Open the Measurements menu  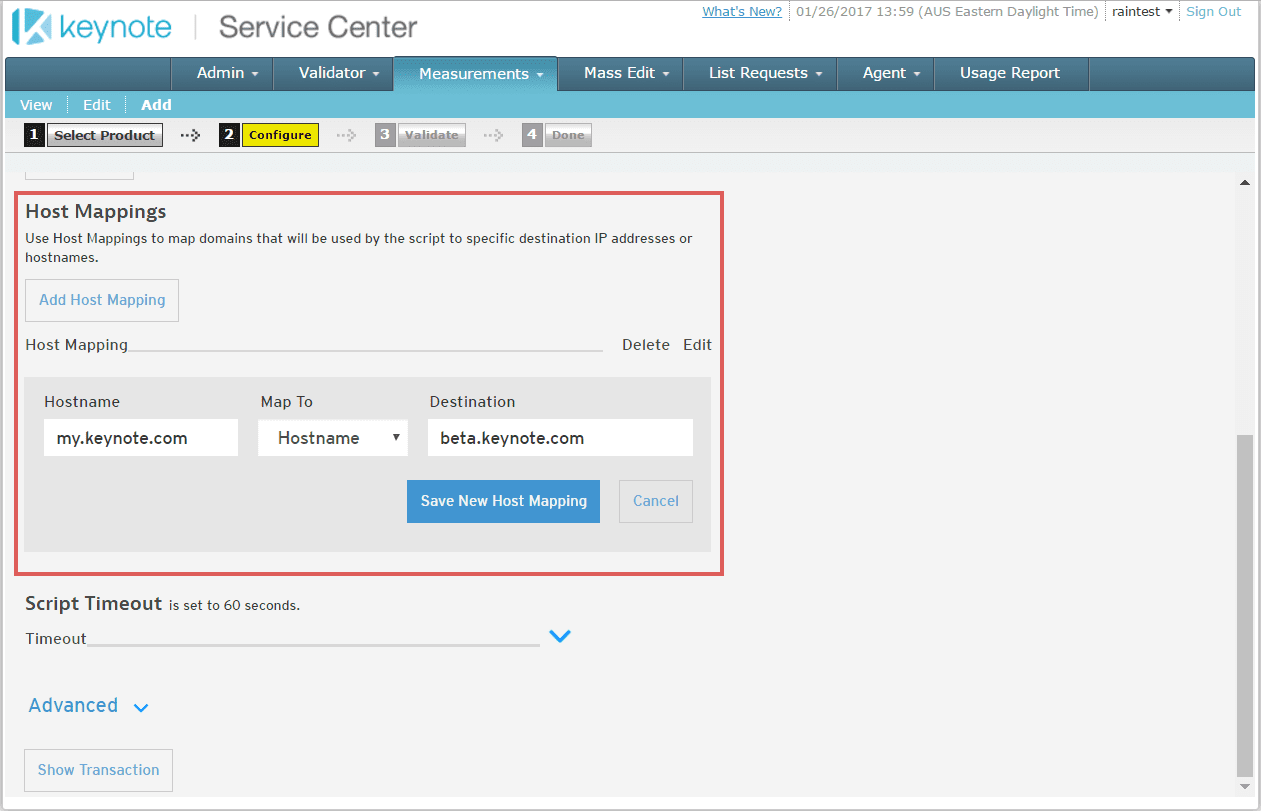[x=481, y=74]
